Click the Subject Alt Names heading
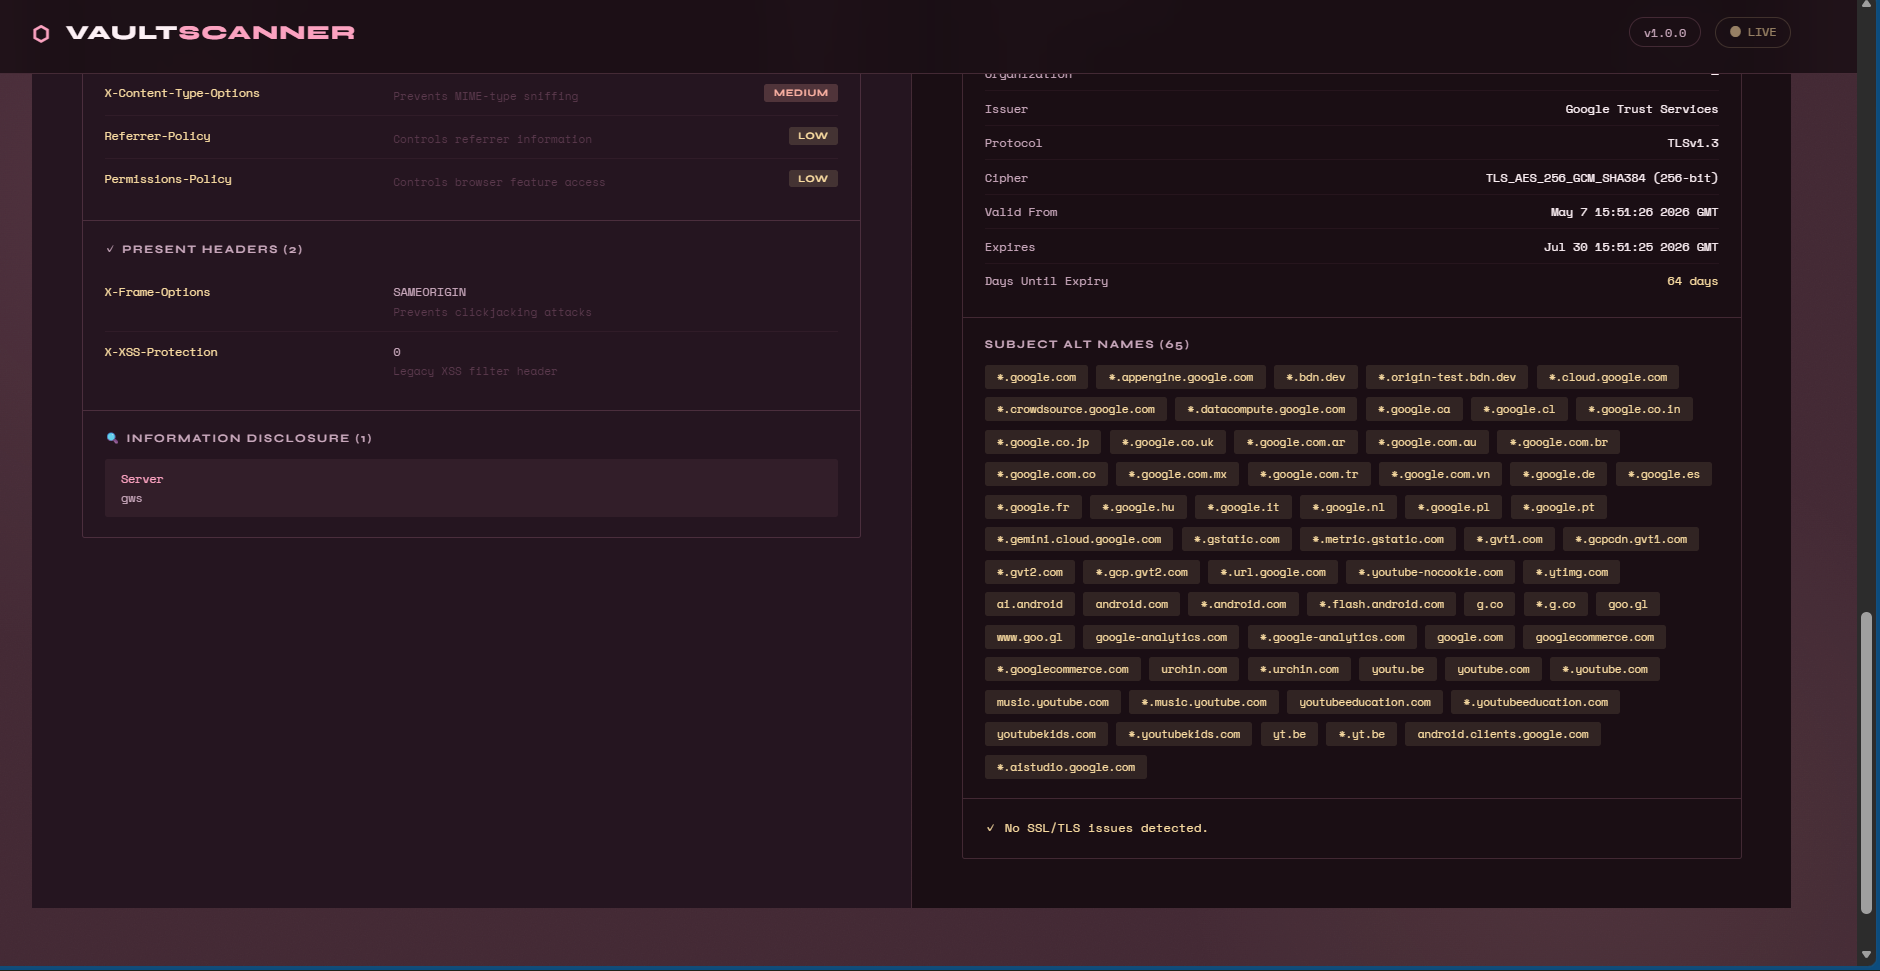 click(1086, 344)
